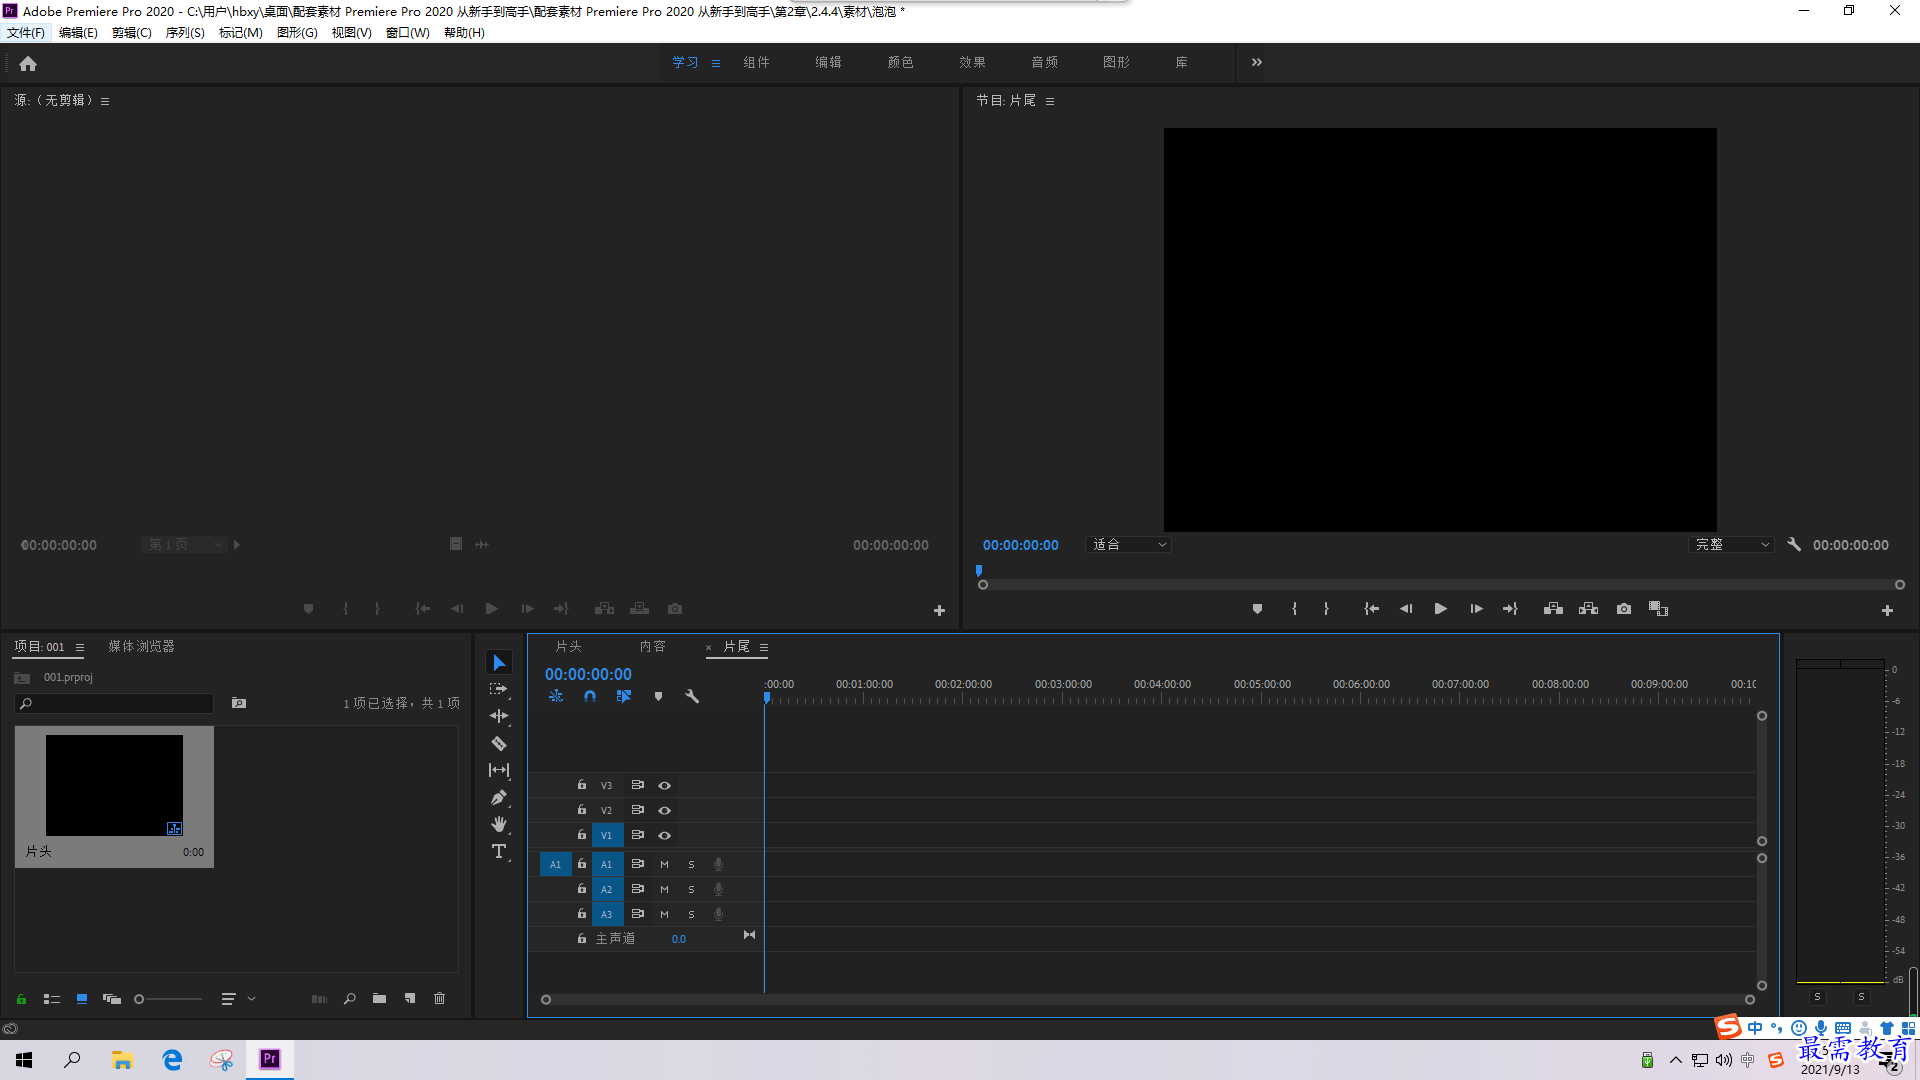Toggle insert sequences as nests
Image resolution: width=1920 pixels, height=1080 pixels.
coord(556,696)
